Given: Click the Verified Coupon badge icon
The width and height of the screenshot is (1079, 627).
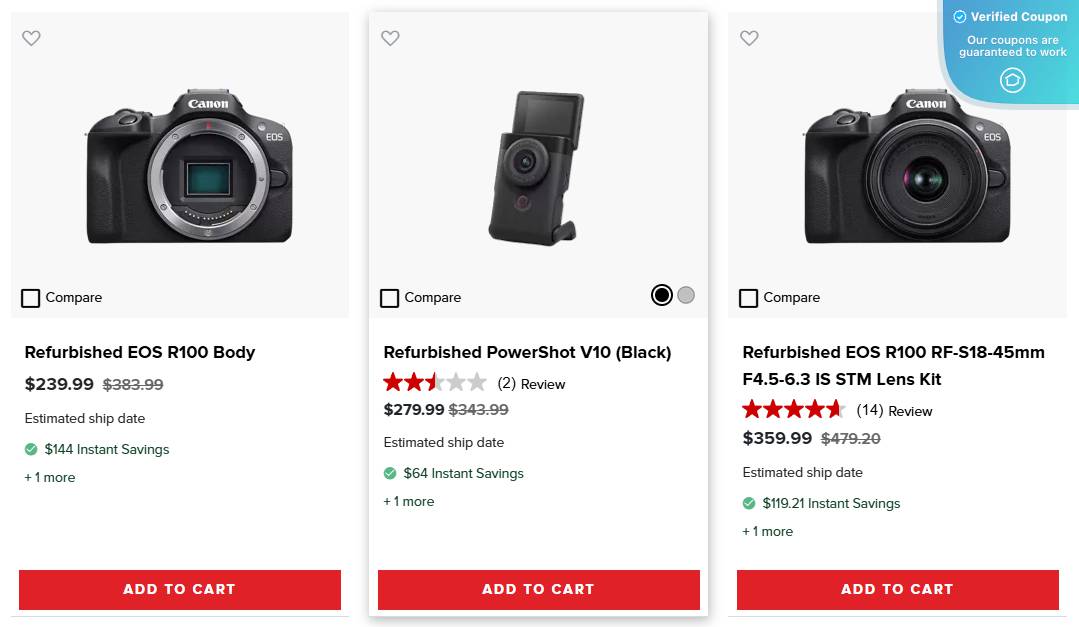Looking at the screenshot, I should [x=959, y=16].
